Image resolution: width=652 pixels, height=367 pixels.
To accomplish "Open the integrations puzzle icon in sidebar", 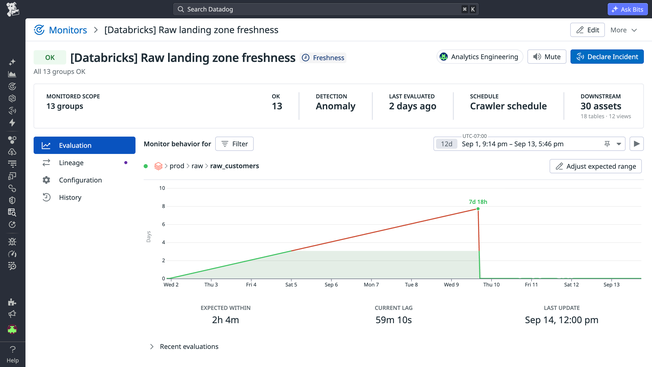I will [x=12, y=302].
